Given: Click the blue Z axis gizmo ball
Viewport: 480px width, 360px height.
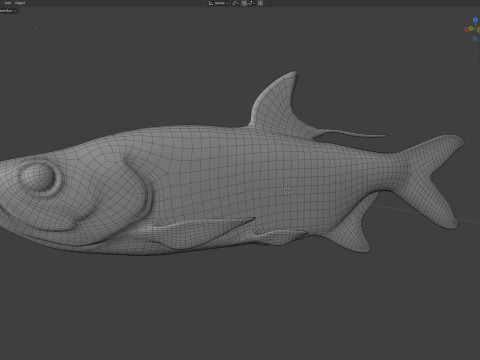Looking at the screenshot, I should tap(475, 20).
